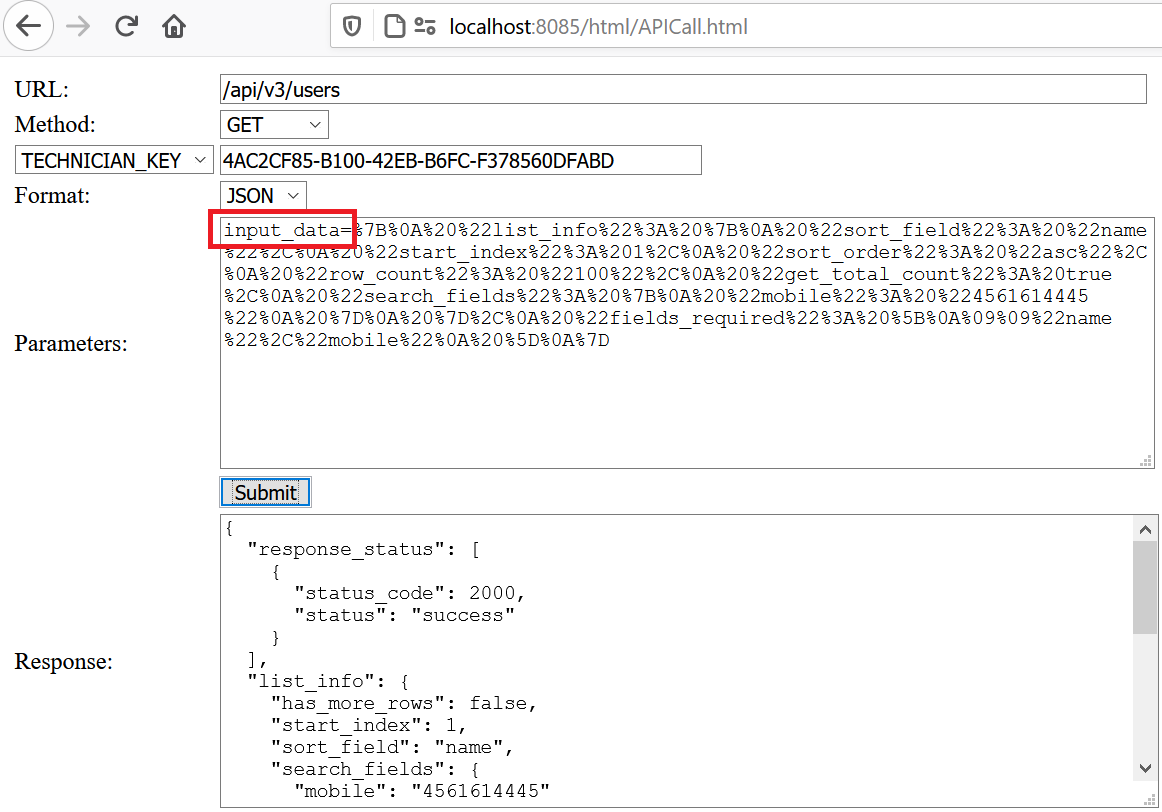1162x812 pixels.
Task: Open the Method dropdown showing GET
Action: (274, 124)
